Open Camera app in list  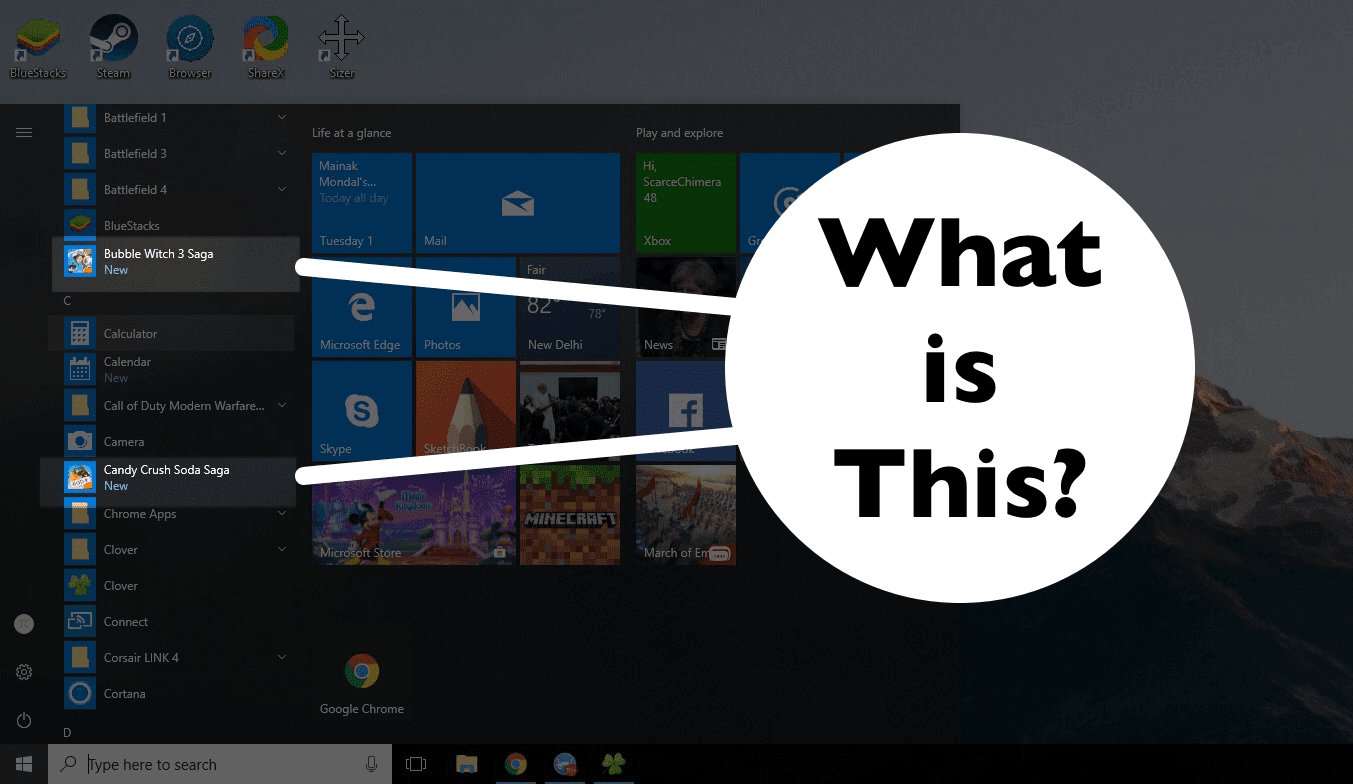172,442
